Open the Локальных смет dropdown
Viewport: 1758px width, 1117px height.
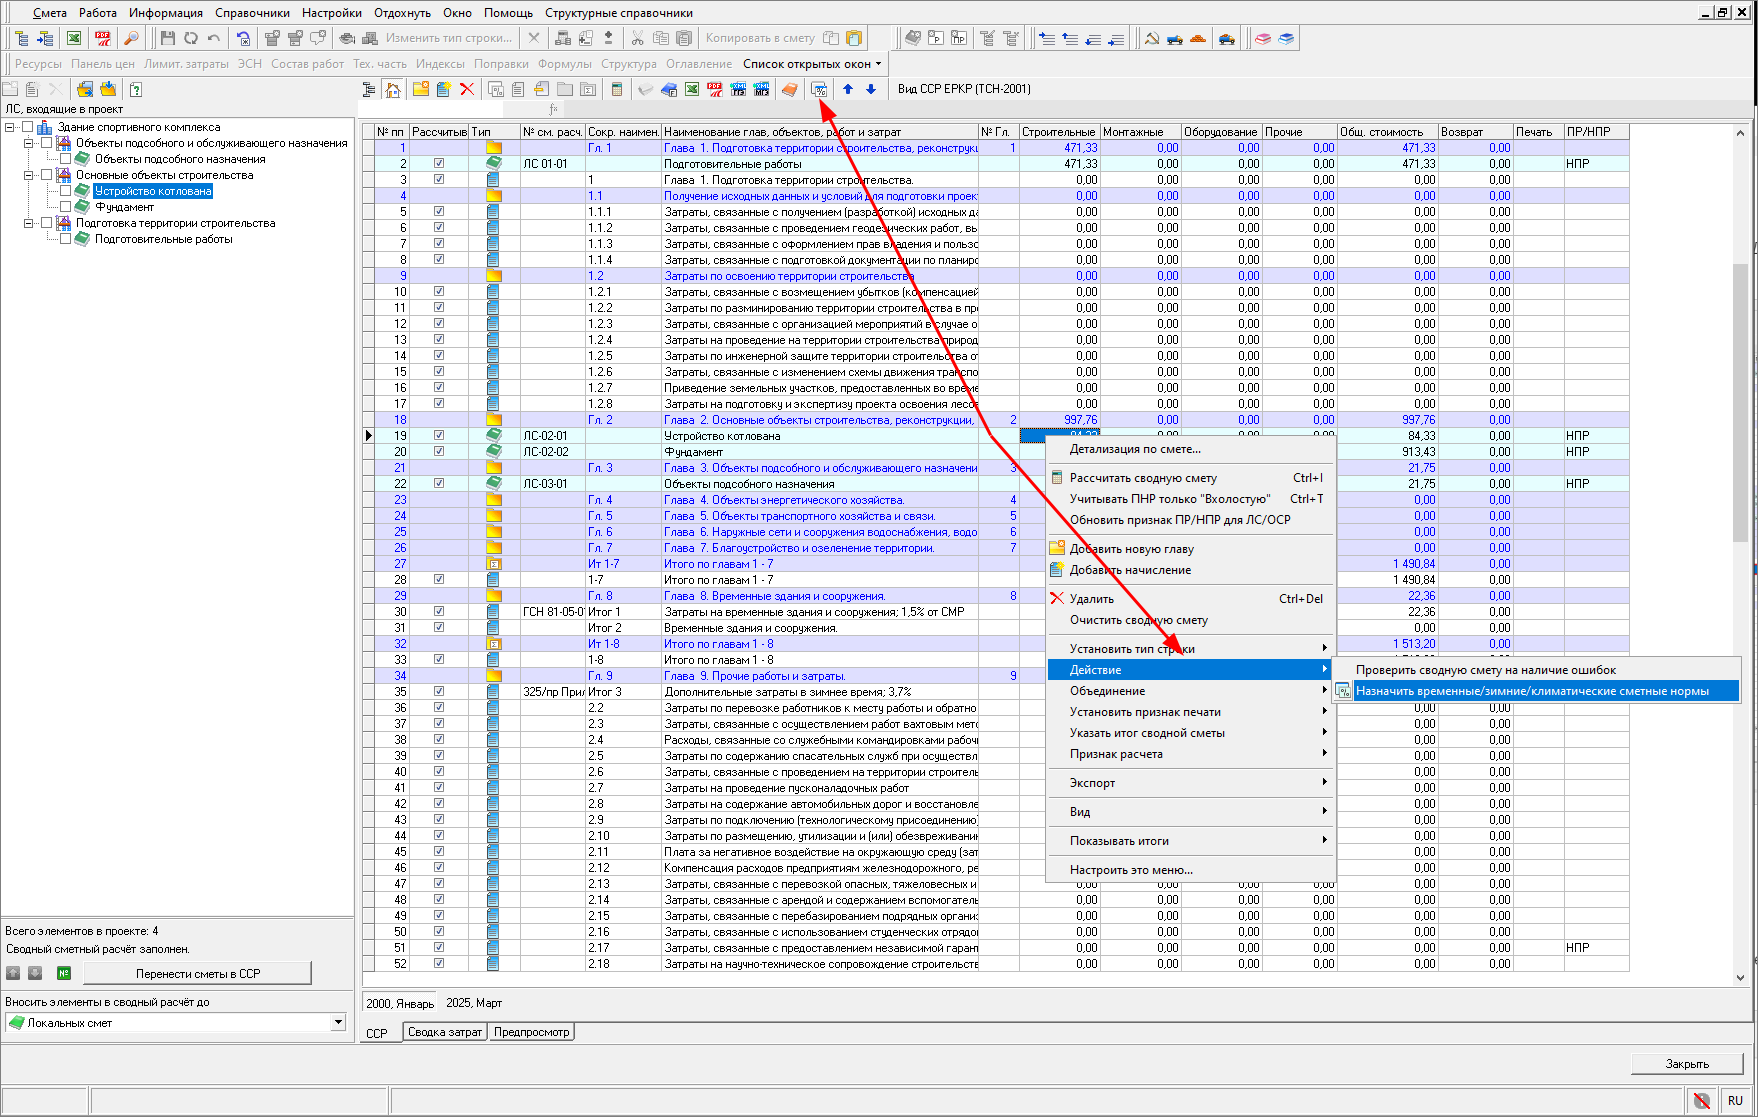click(x=338, y=1022)
